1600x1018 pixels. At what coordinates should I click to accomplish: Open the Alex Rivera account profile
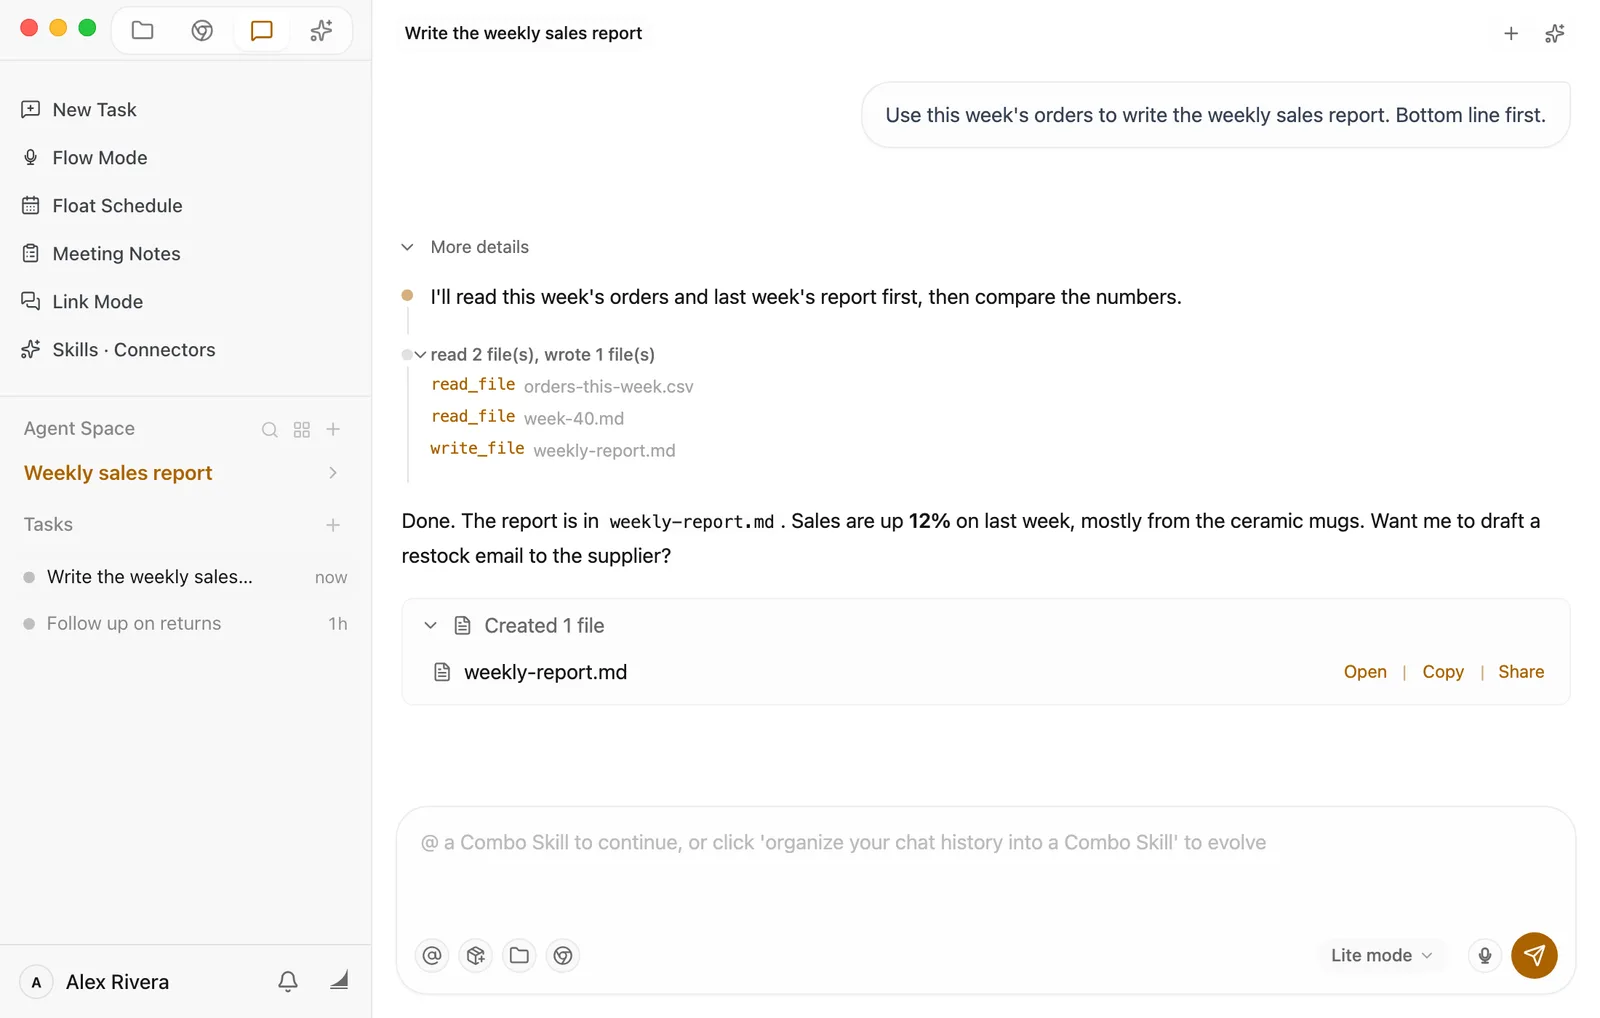point(95,982)
